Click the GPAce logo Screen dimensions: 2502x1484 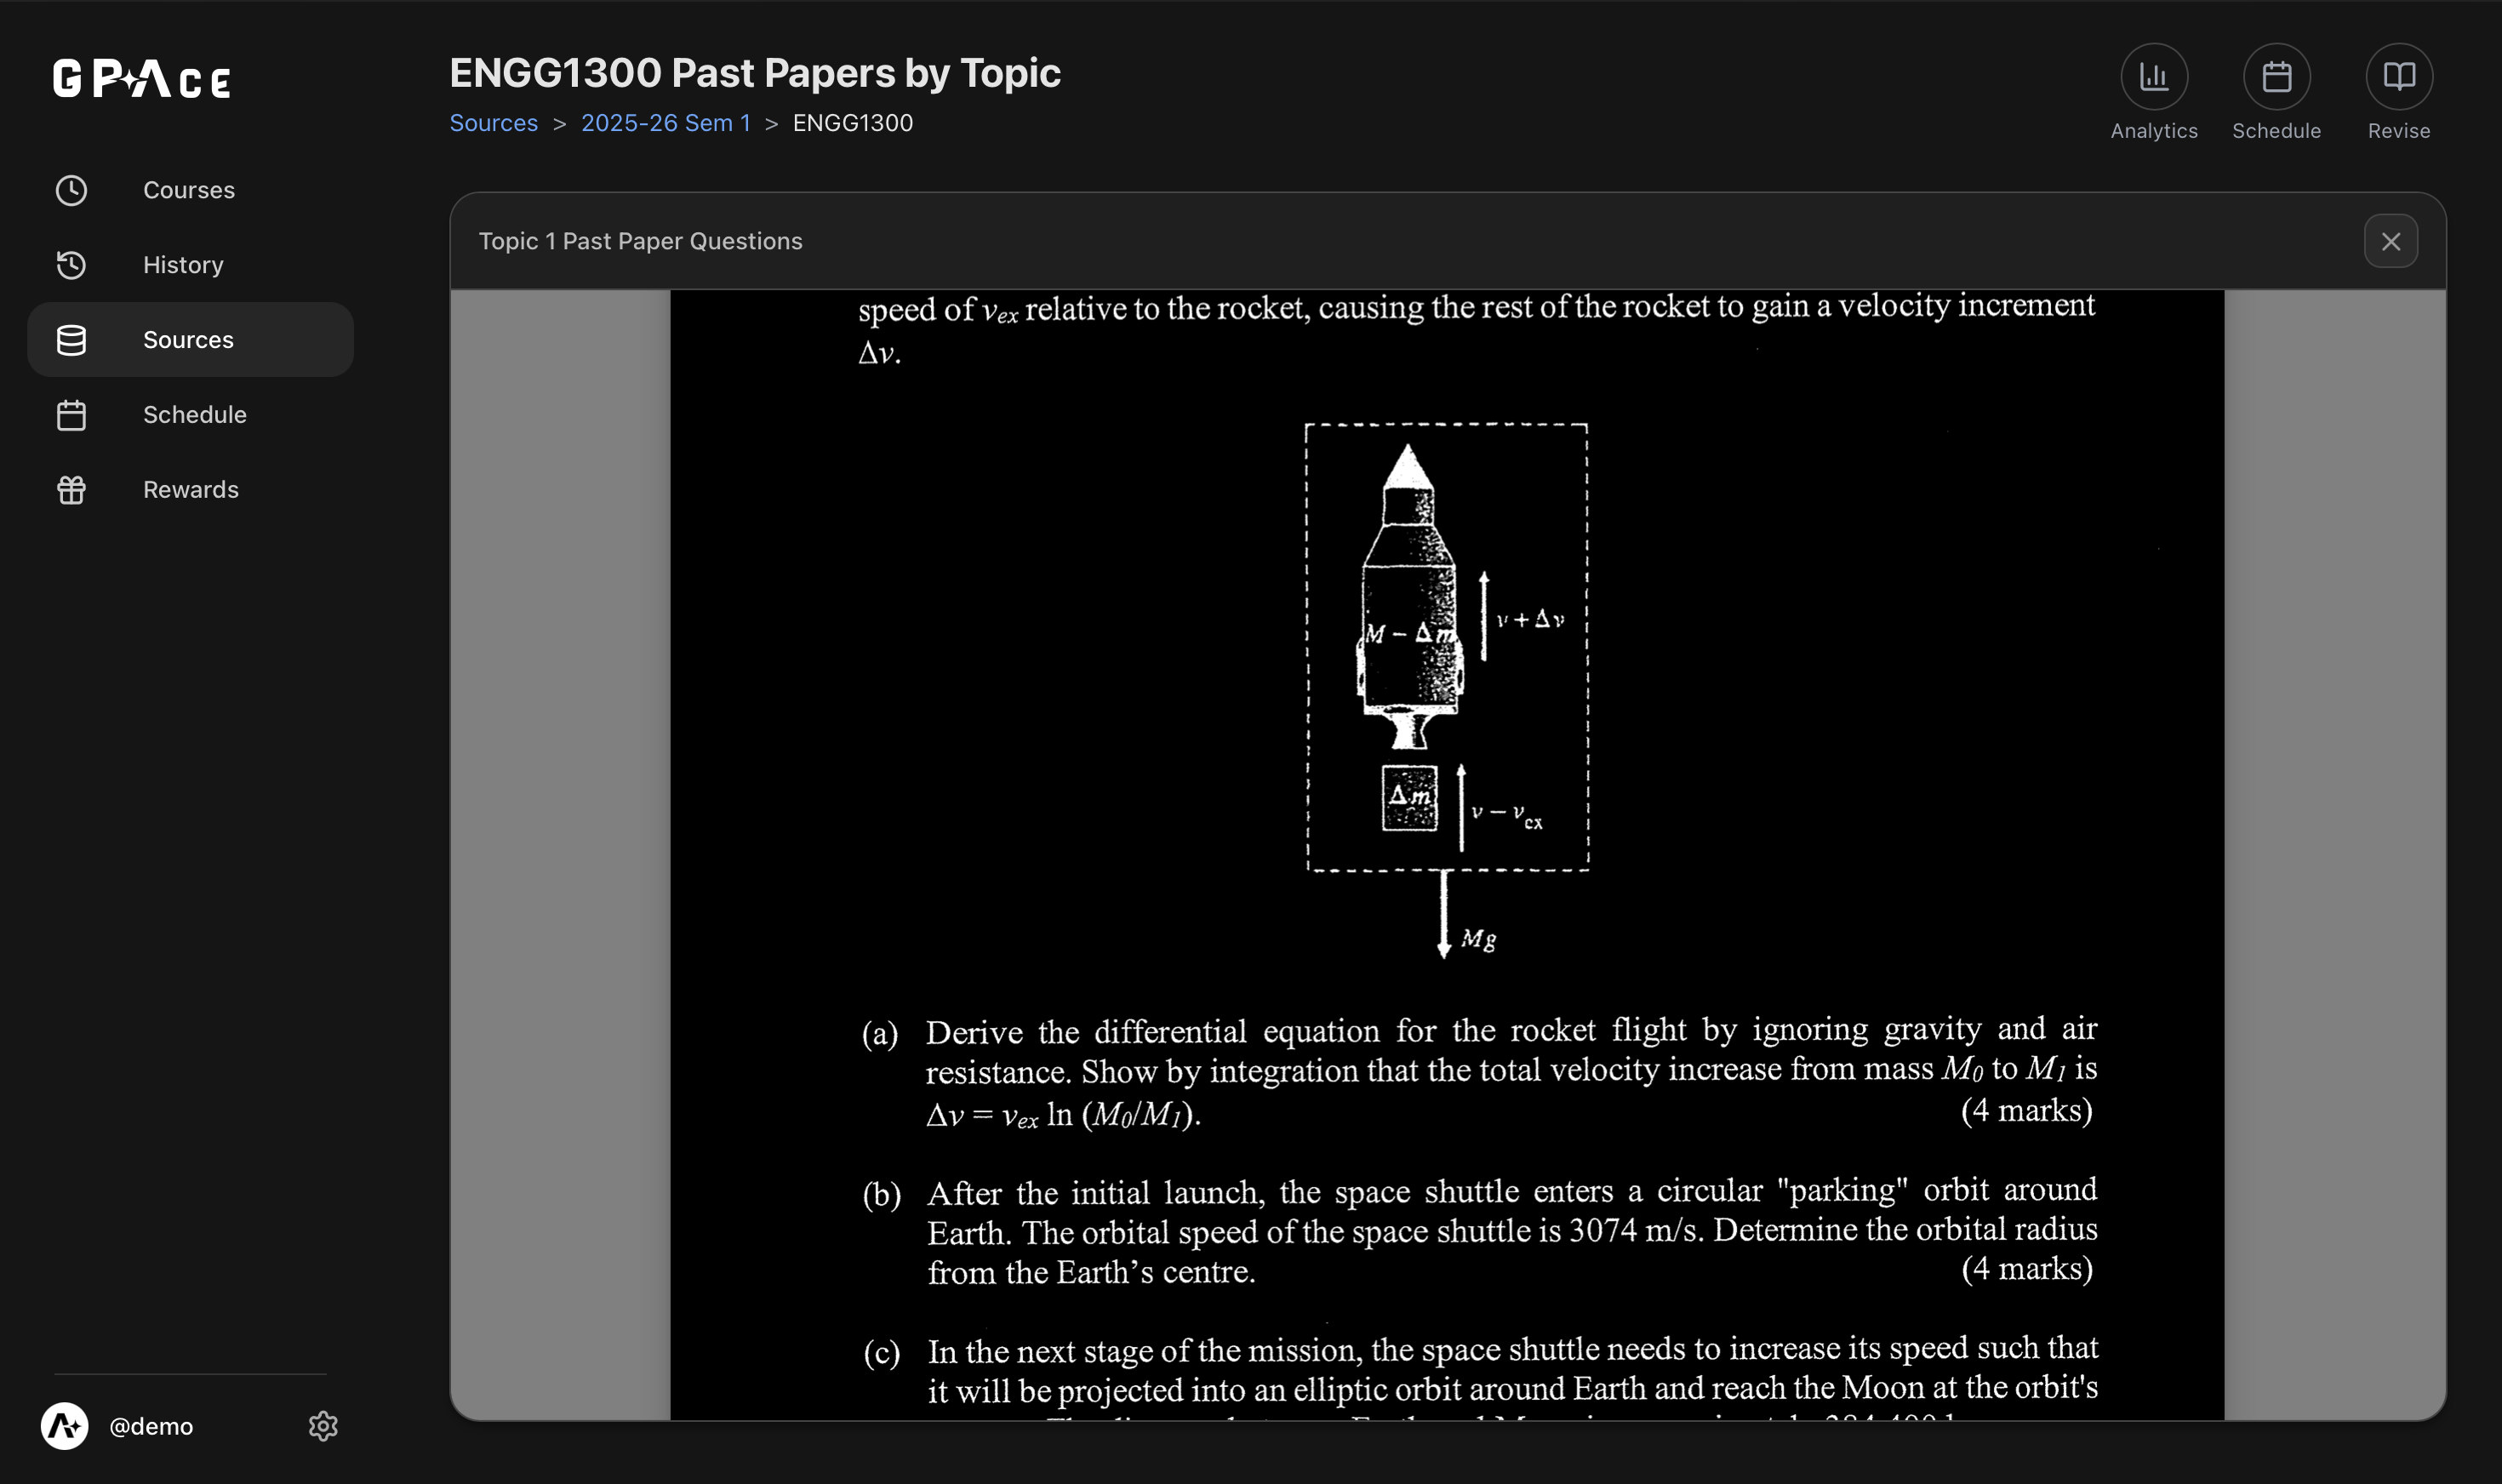click(142, 79)
